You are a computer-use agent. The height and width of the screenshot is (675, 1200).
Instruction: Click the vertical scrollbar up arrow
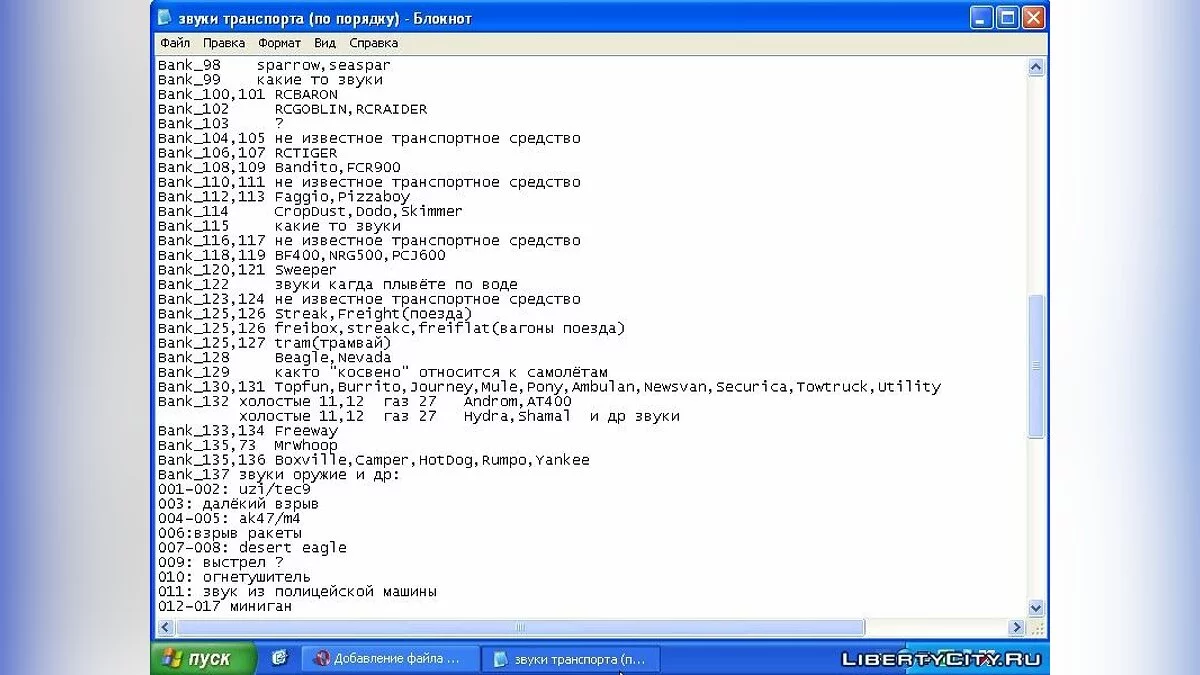point(1036,67)
